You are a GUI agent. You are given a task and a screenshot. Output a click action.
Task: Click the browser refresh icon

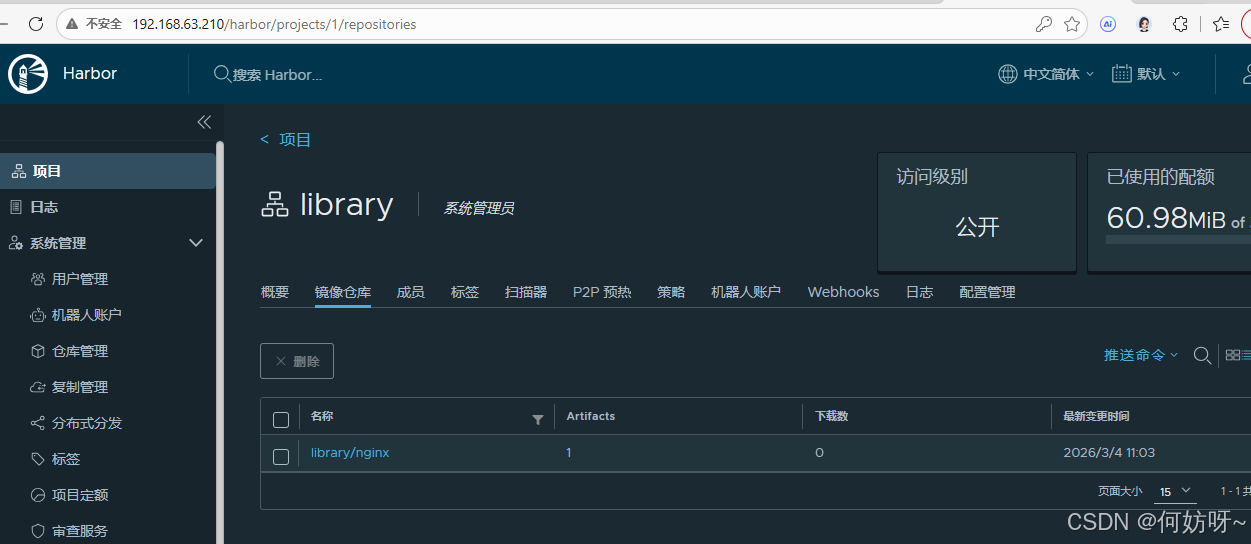click(36, 24)
